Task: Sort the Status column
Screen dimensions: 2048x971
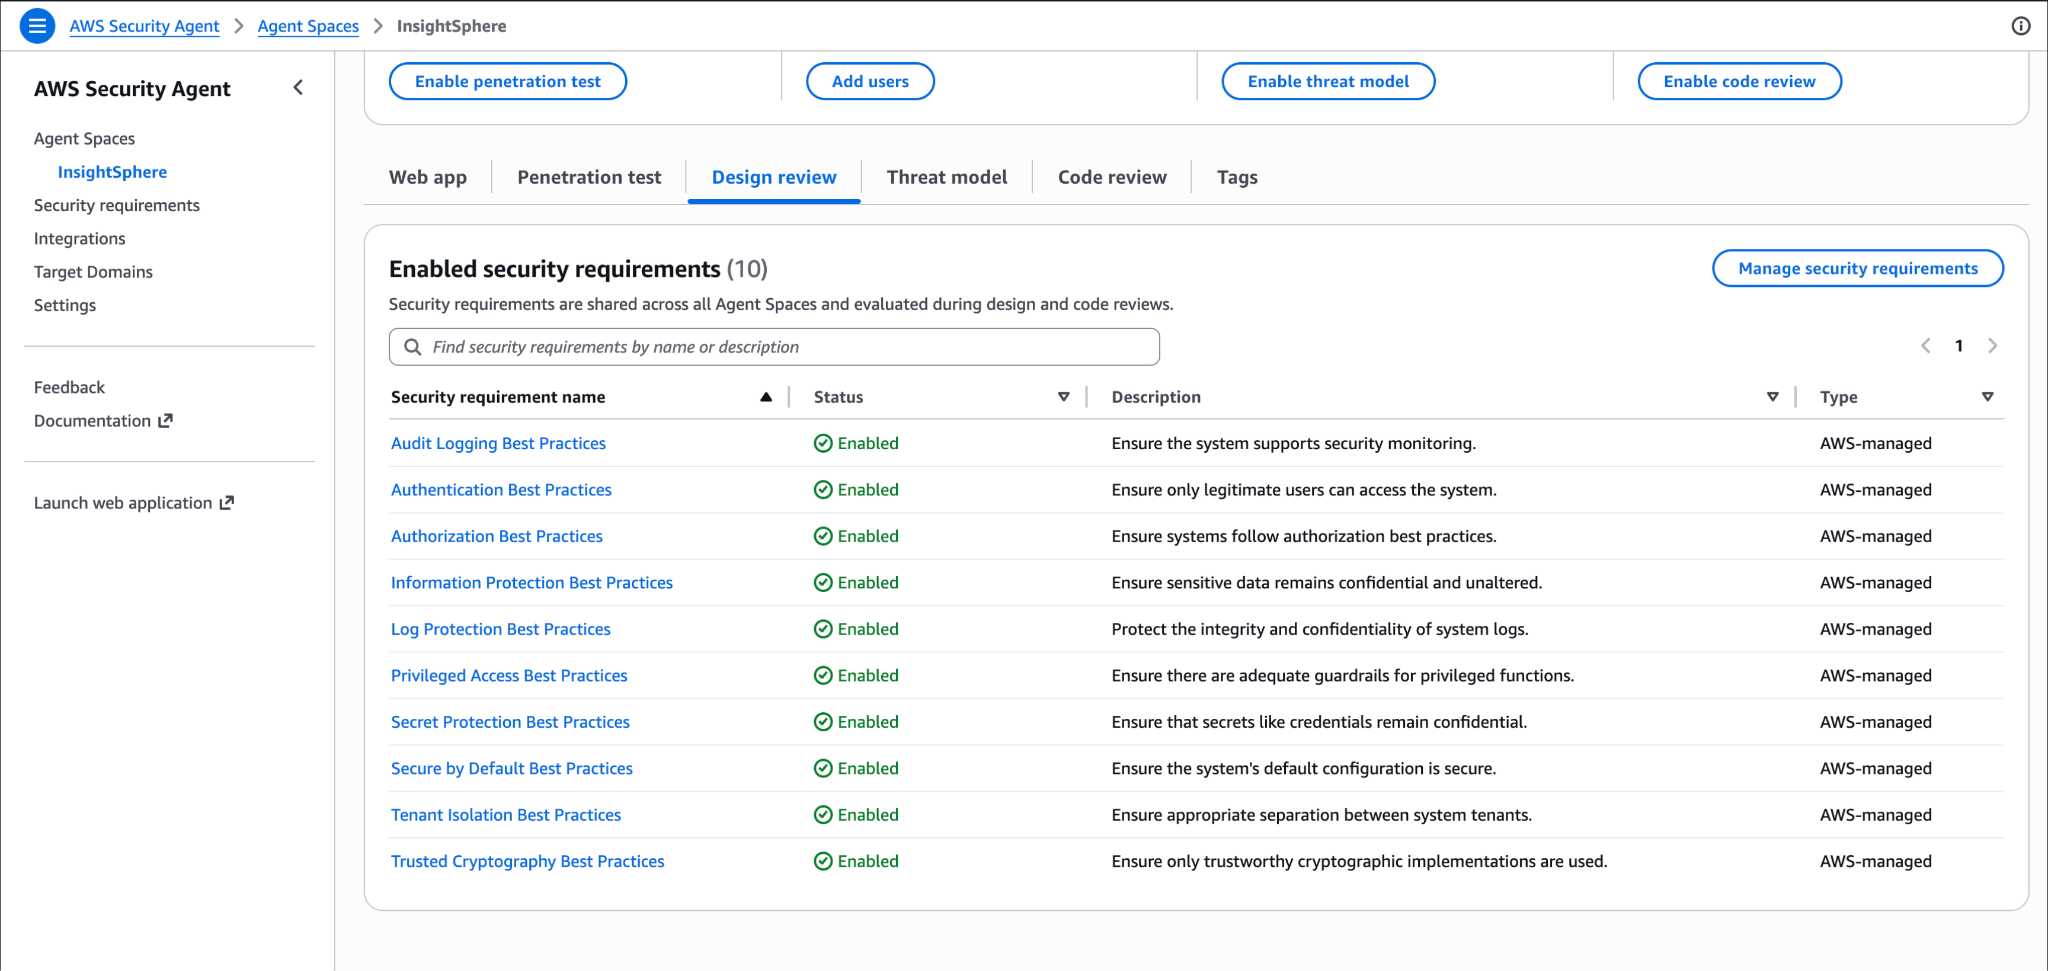Action: click(x=1064, y=397)
